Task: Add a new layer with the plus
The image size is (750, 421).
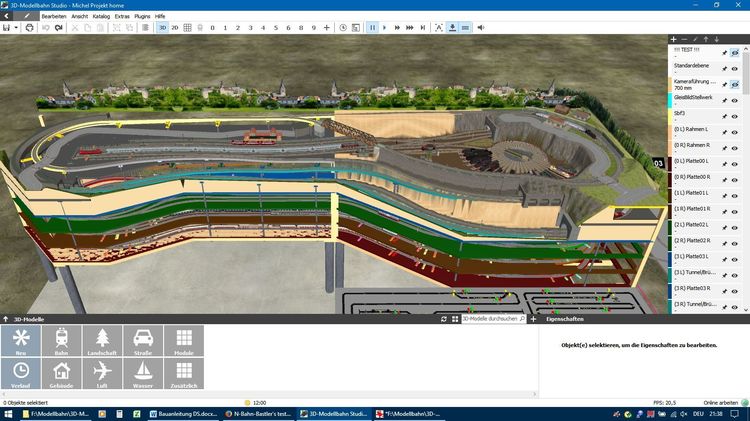Action: pos(673,39)
